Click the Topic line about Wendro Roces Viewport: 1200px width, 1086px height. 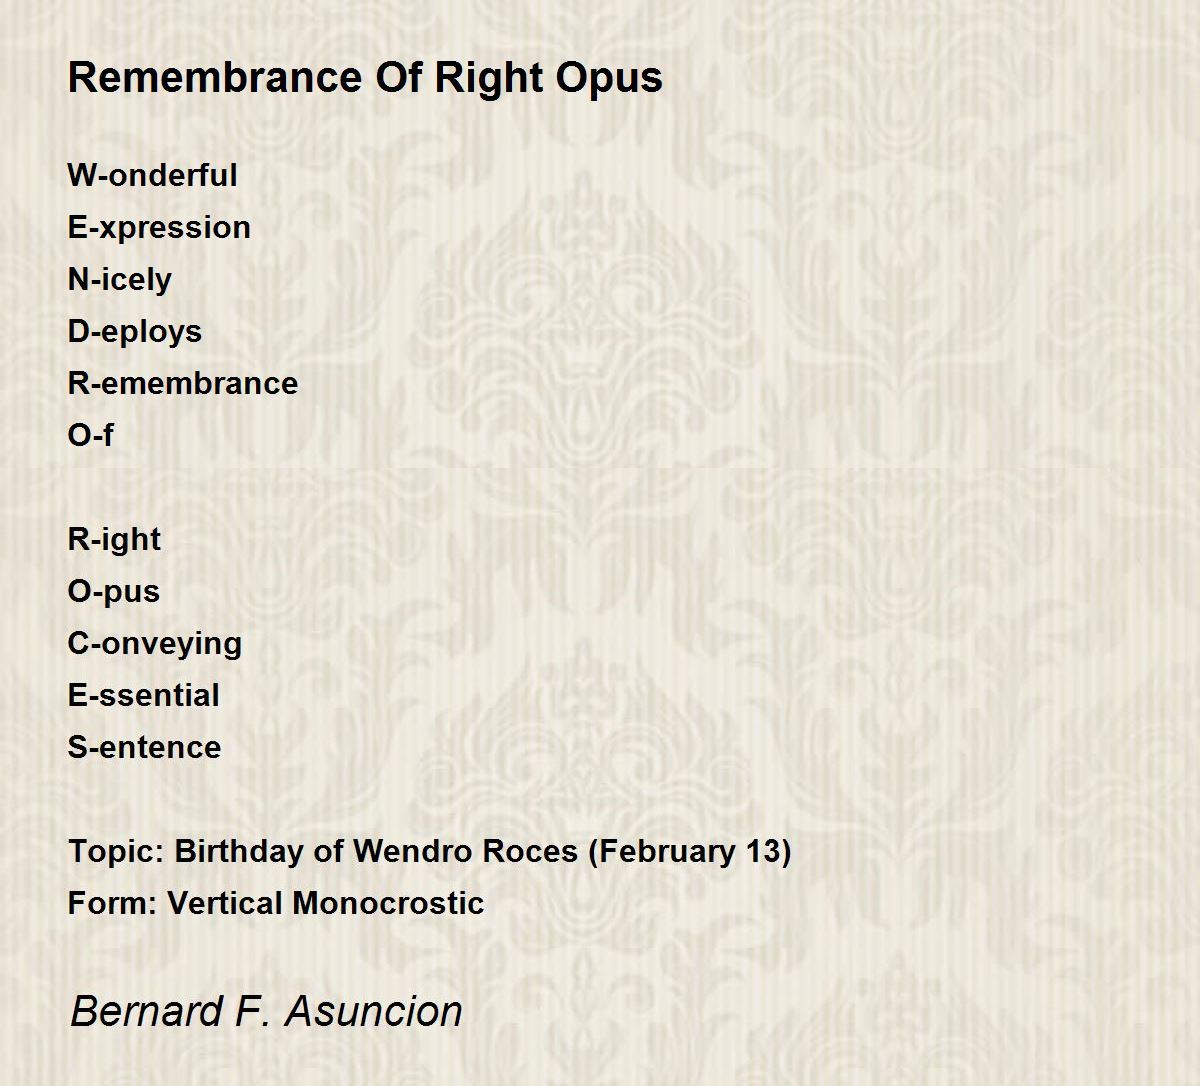pos(429,851)
